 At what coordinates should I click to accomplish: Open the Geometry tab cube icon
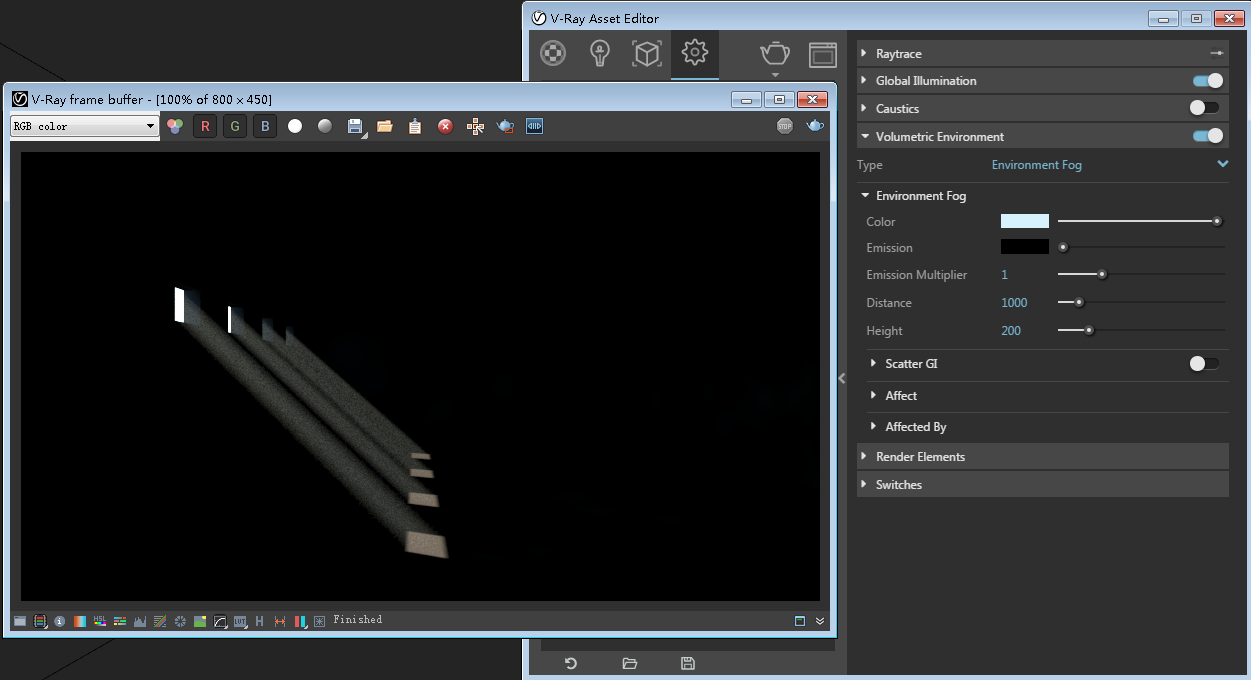[x=647, y=54]
